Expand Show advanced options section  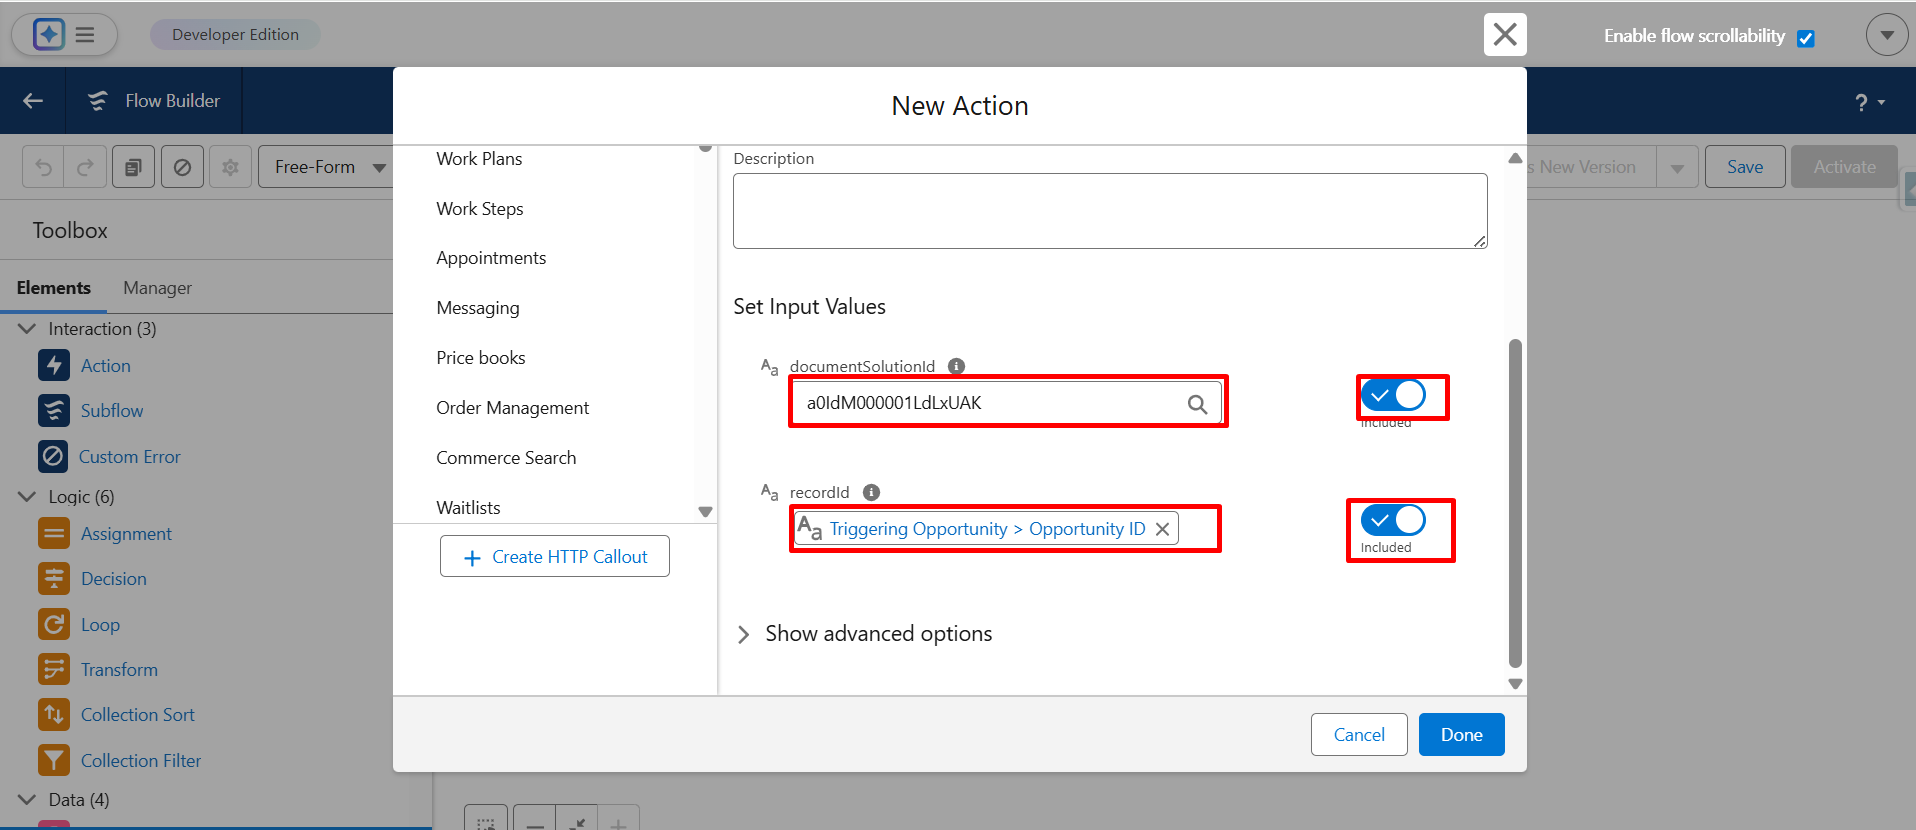(x=744, y=634)
